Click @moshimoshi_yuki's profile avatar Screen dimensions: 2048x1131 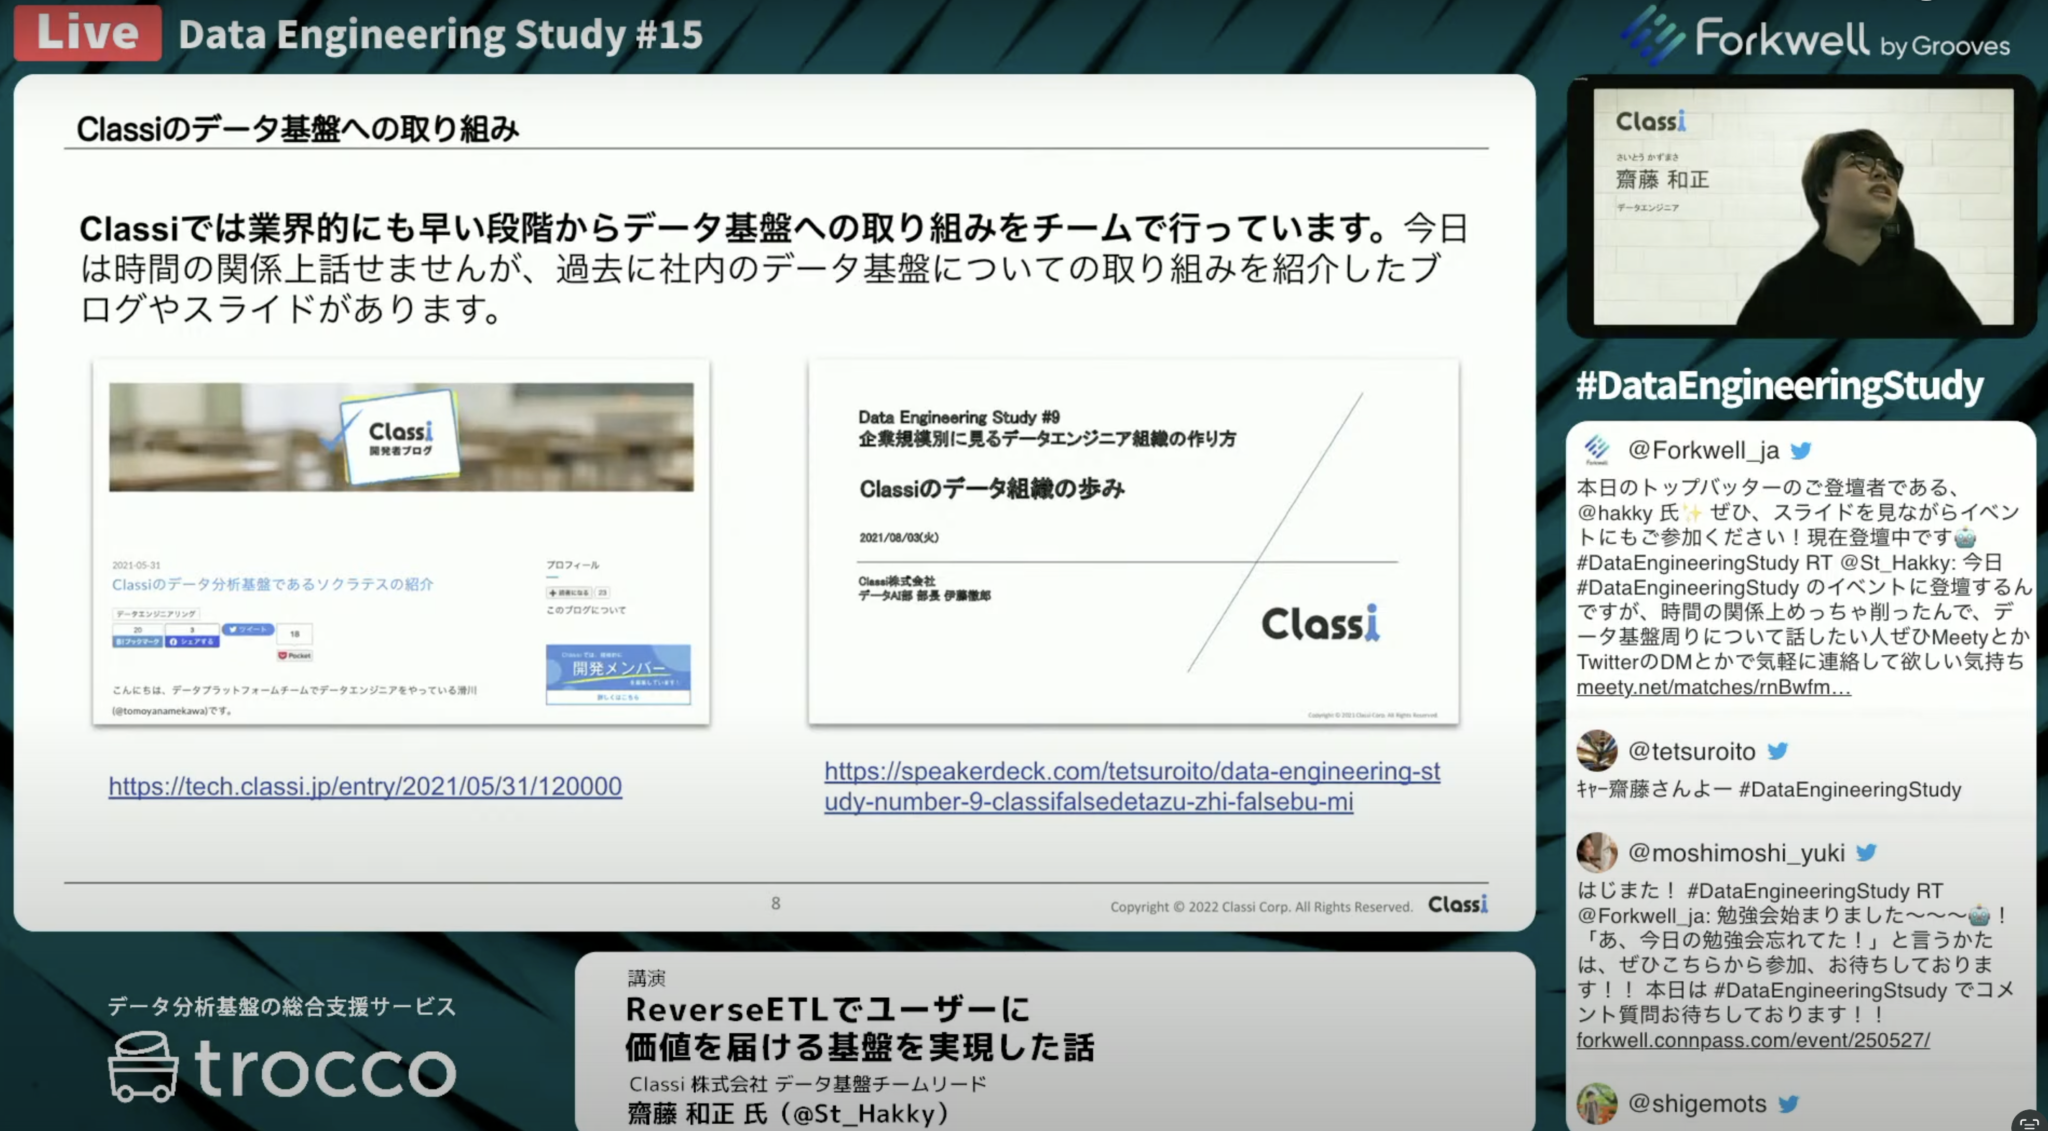pos(1598,853)
